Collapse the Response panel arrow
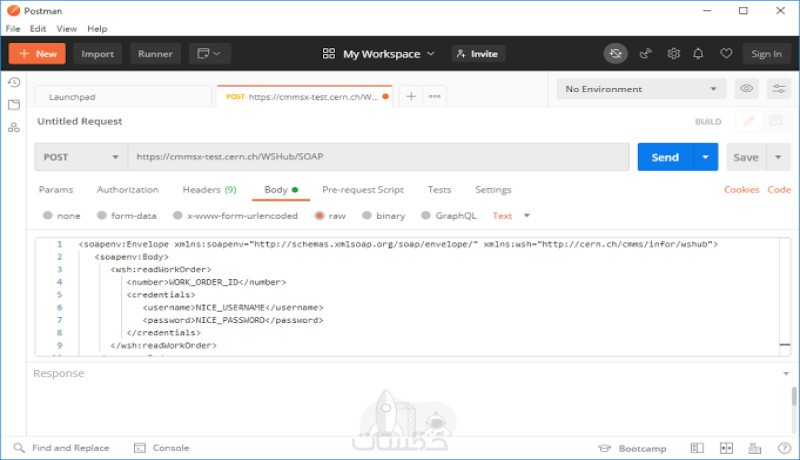Viewport: 800px width, 460px height. [786, 374]
